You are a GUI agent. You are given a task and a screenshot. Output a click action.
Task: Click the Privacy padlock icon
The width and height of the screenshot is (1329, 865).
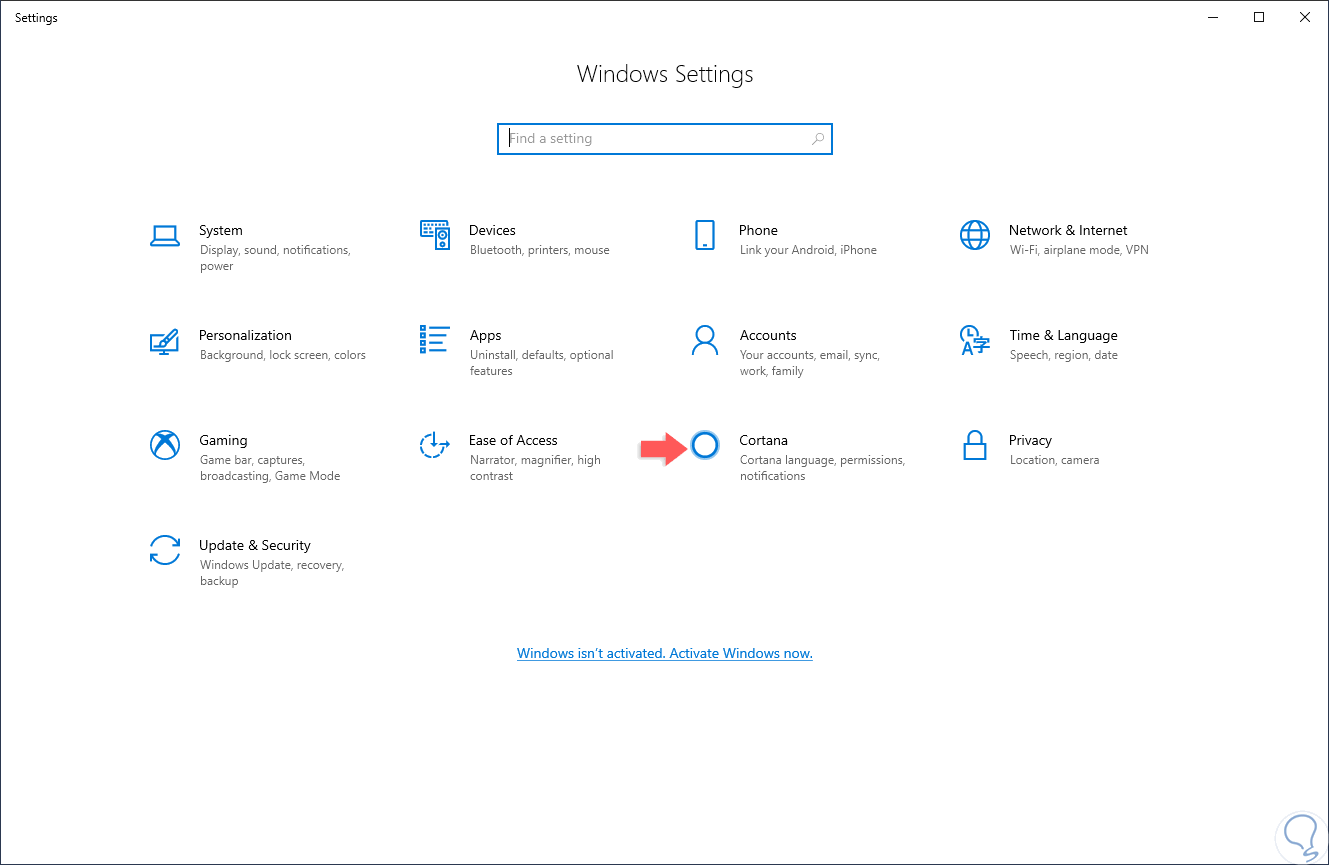tap(974, 445)
